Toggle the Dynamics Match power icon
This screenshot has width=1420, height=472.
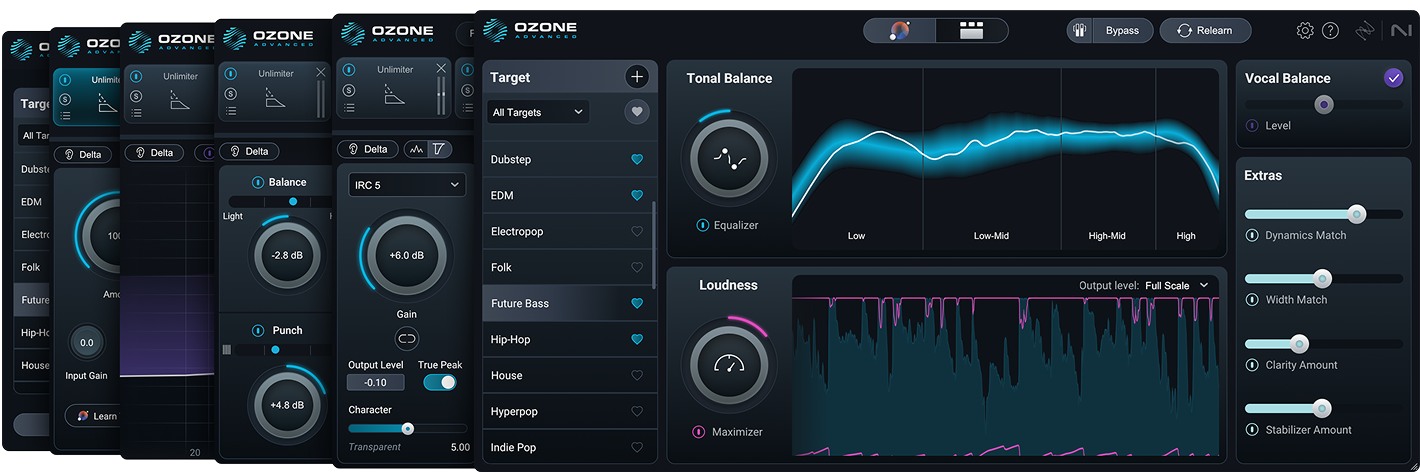click(1252, 236)
